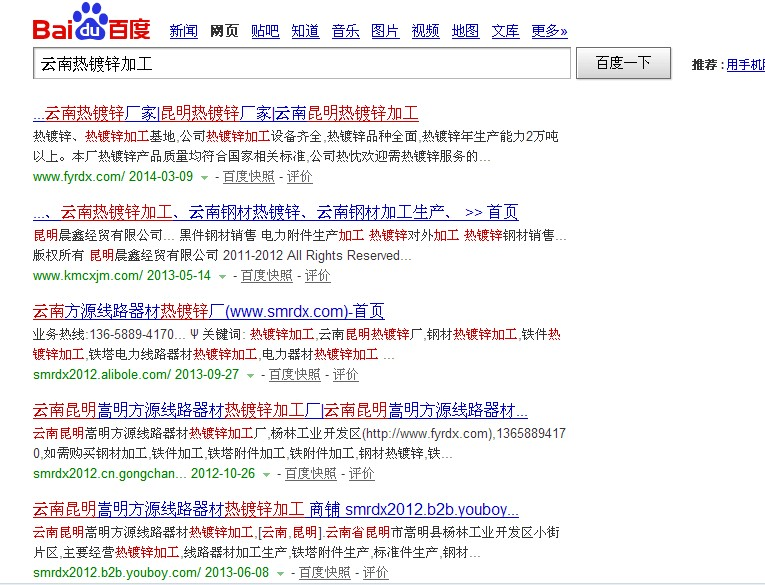Switch to the 贴吧 tab
This screenshot has width=765, height=585.
tap(265, 31)
